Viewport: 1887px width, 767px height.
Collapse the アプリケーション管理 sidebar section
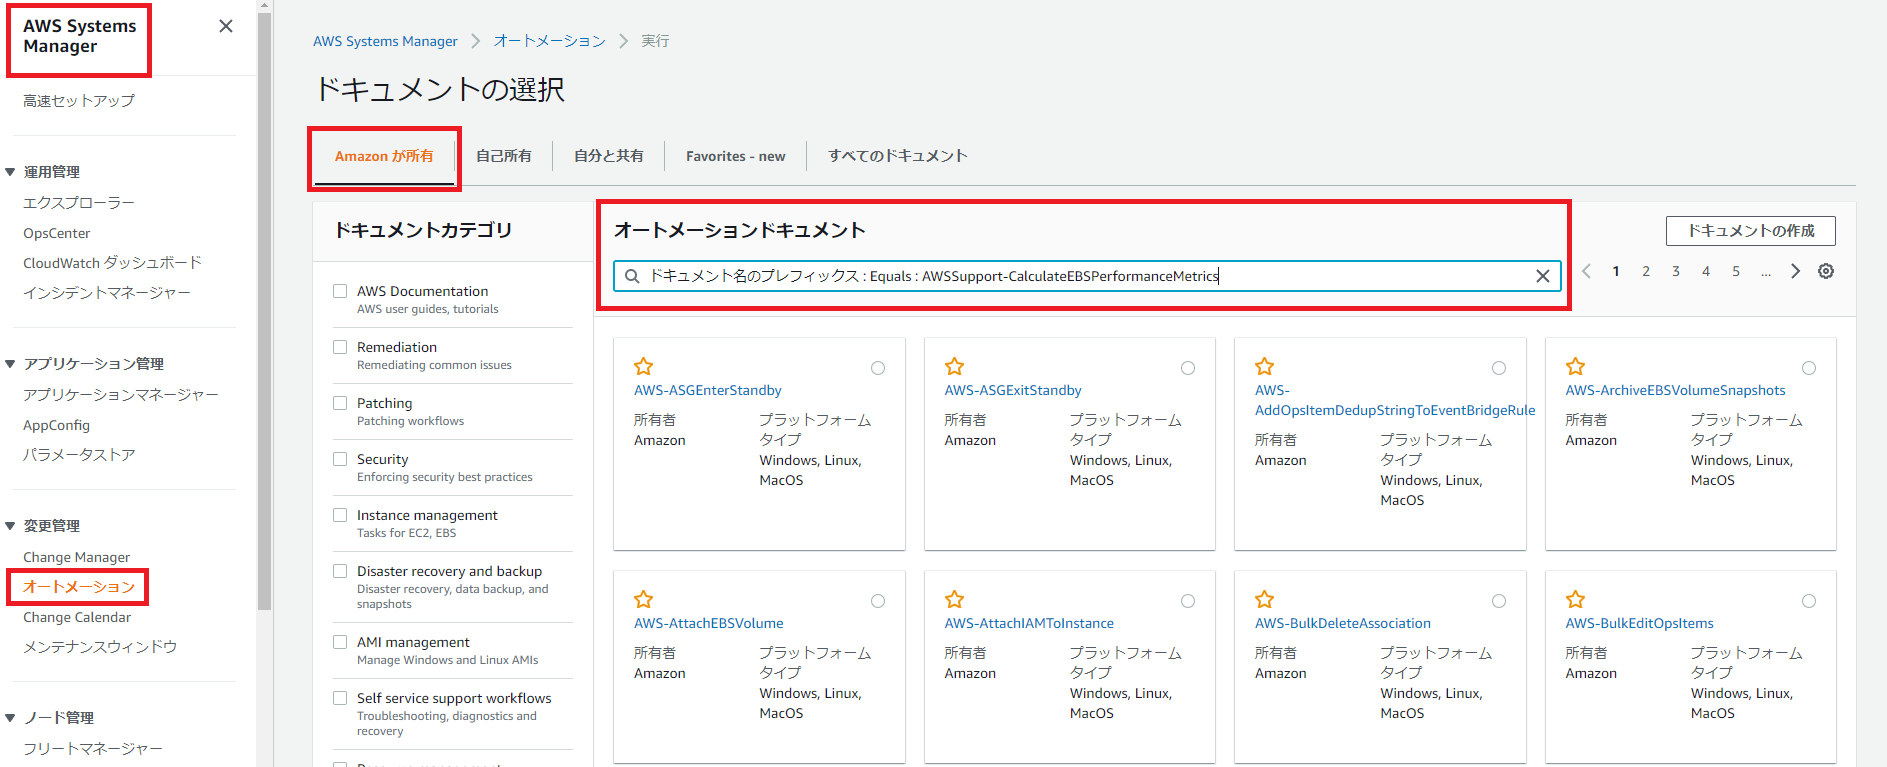tap(10, 364)
